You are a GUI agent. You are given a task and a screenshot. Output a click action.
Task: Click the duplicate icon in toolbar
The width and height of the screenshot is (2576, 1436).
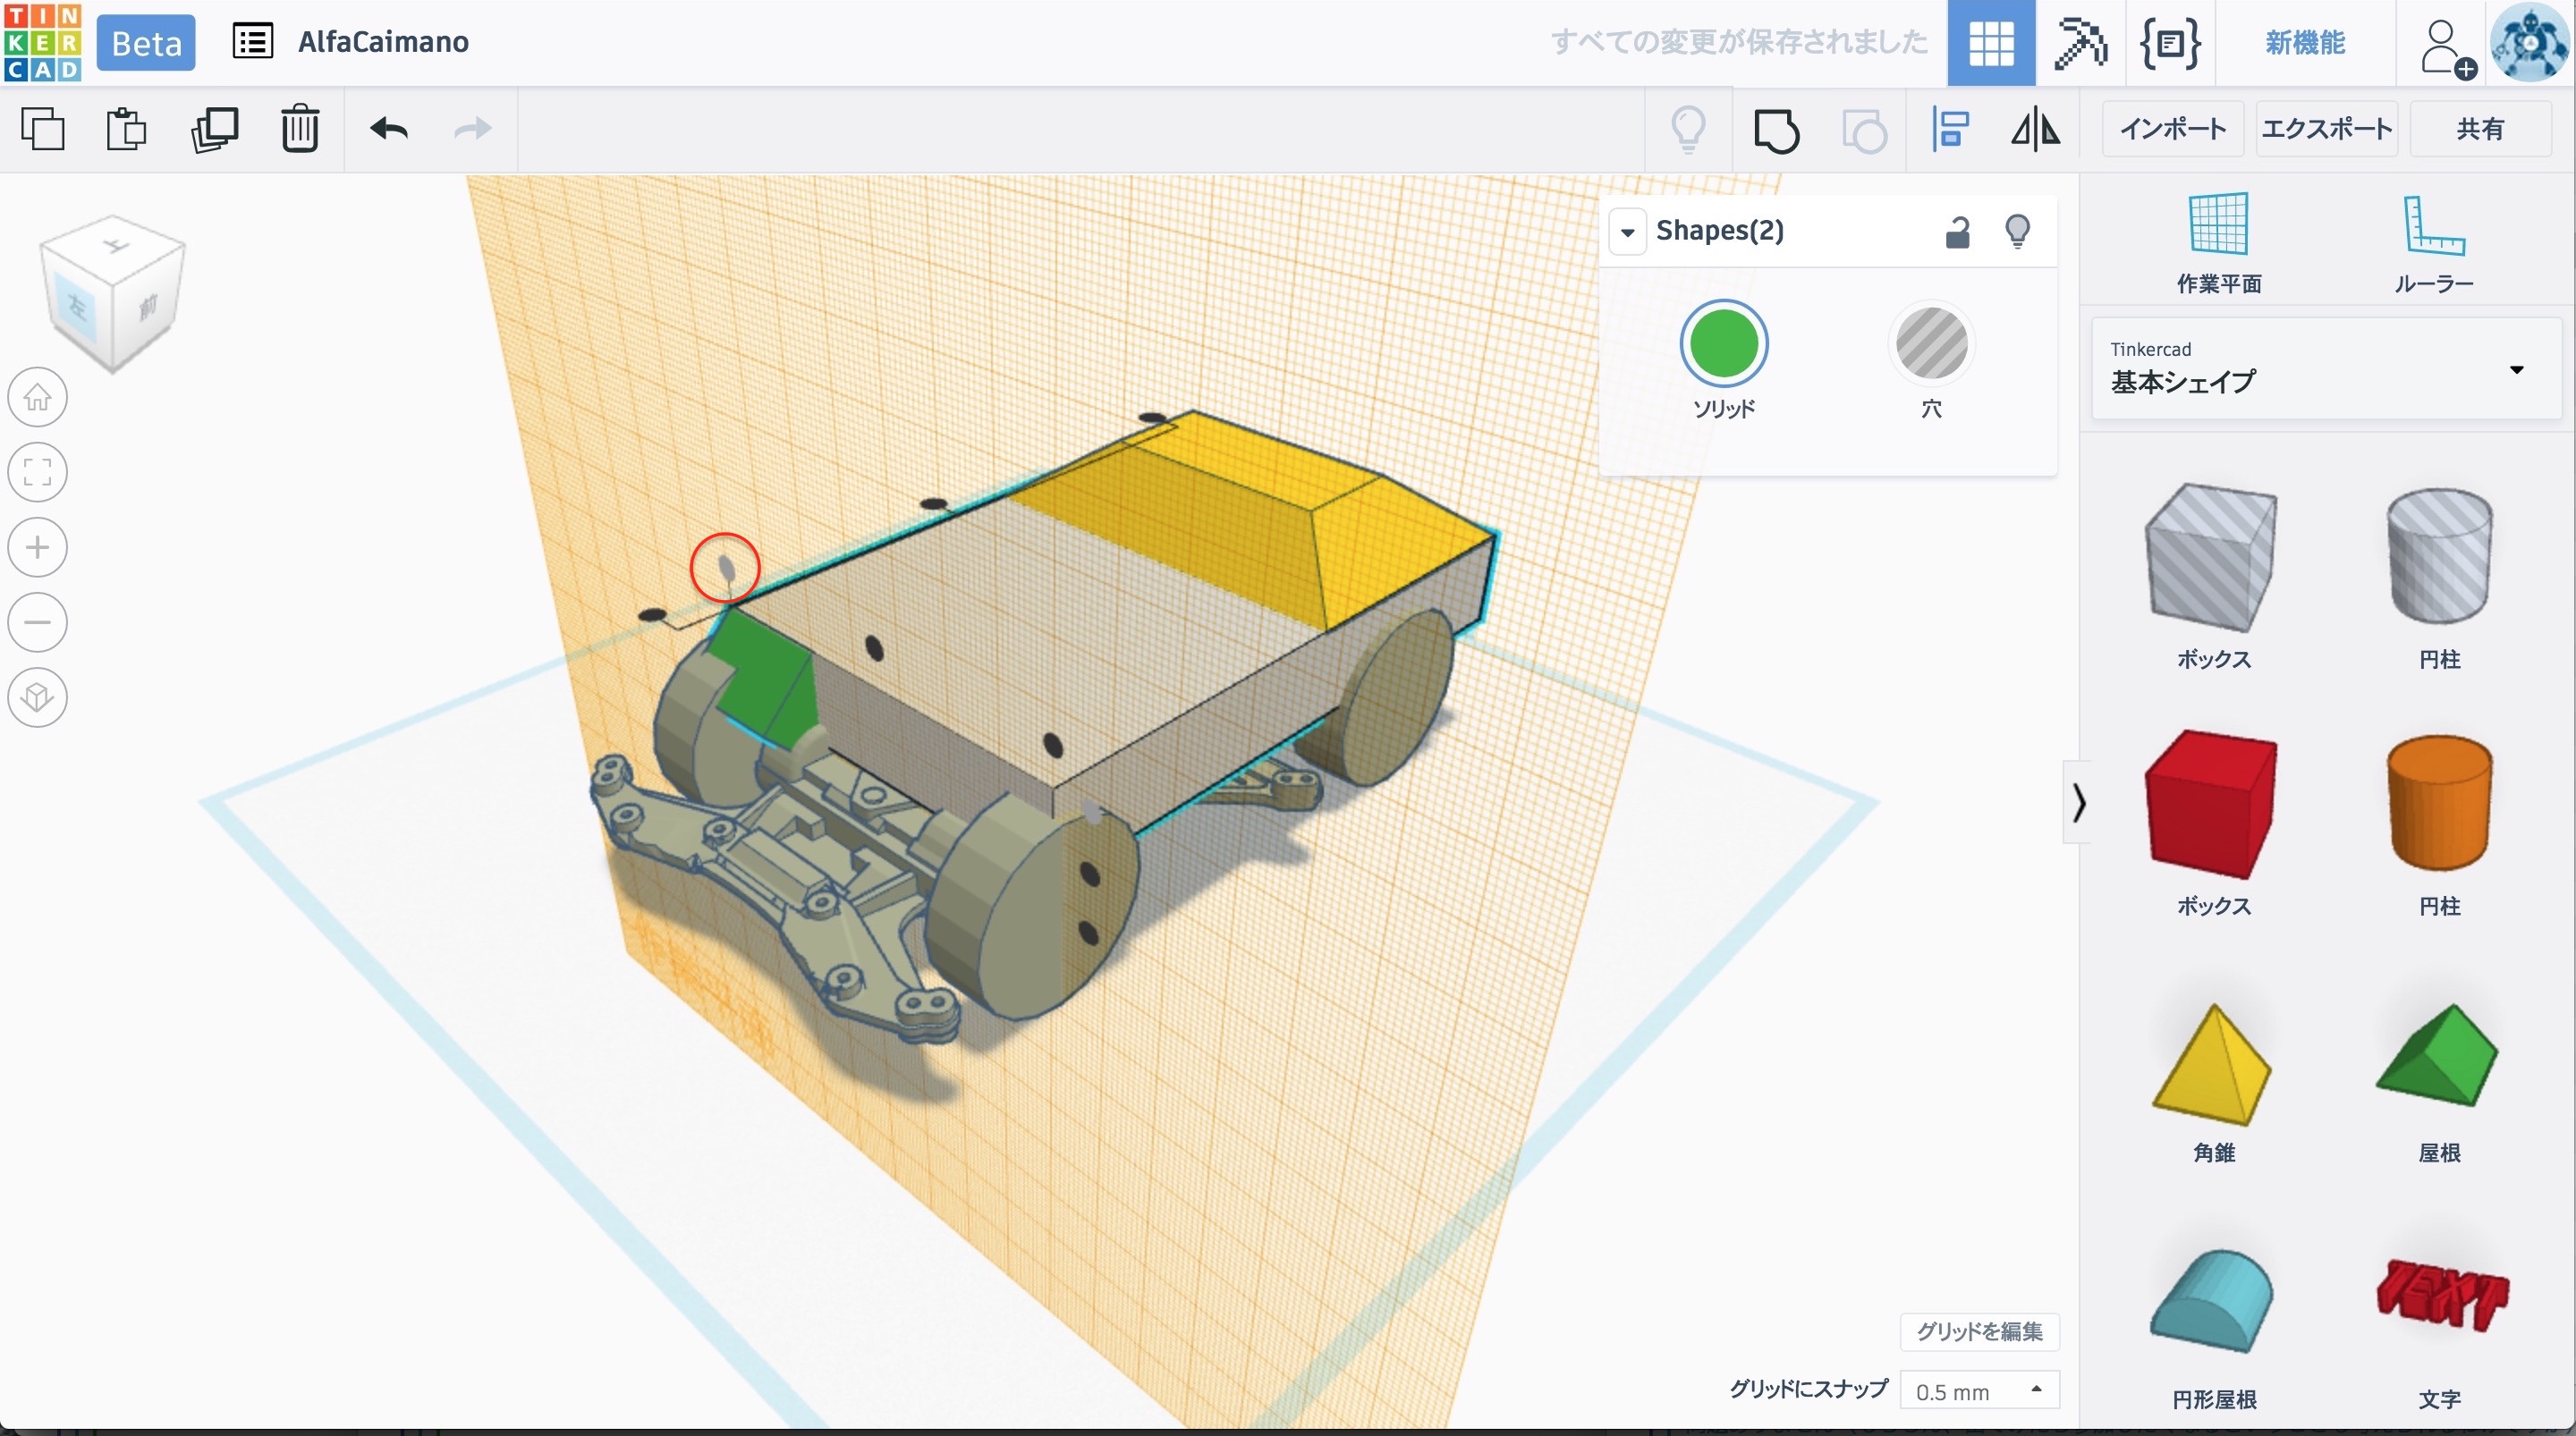[x=214, y=129]
